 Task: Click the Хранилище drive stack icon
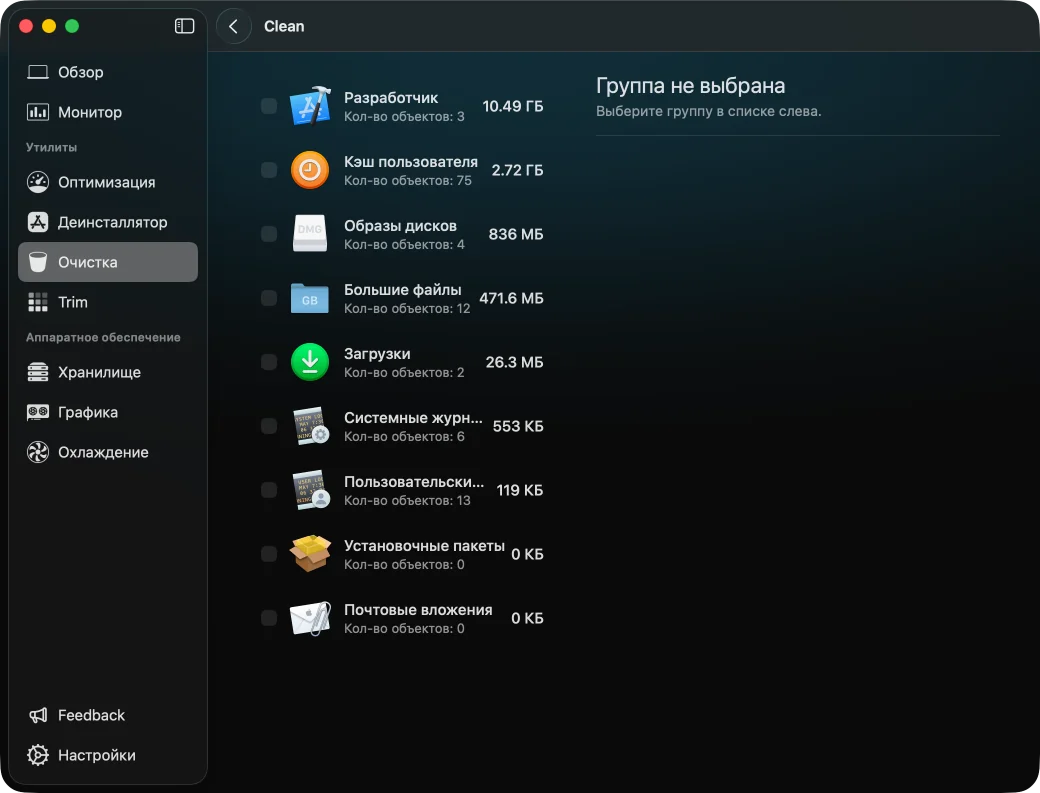coord(38,372)
